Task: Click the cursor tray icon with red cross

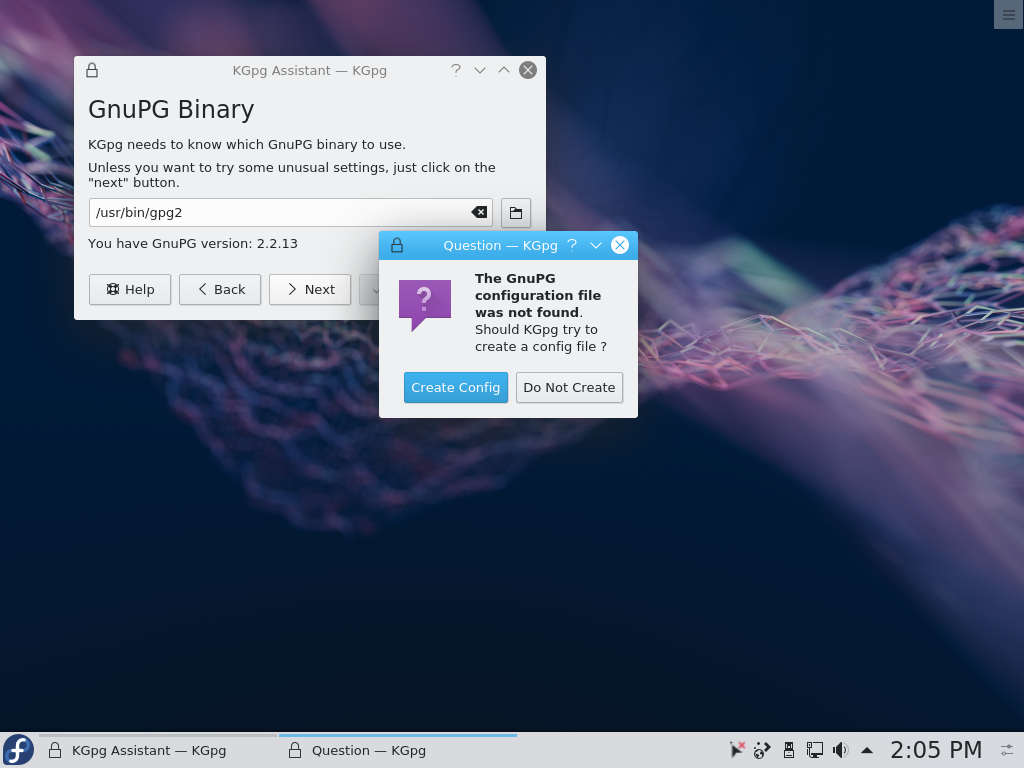Action: [737, 750]
